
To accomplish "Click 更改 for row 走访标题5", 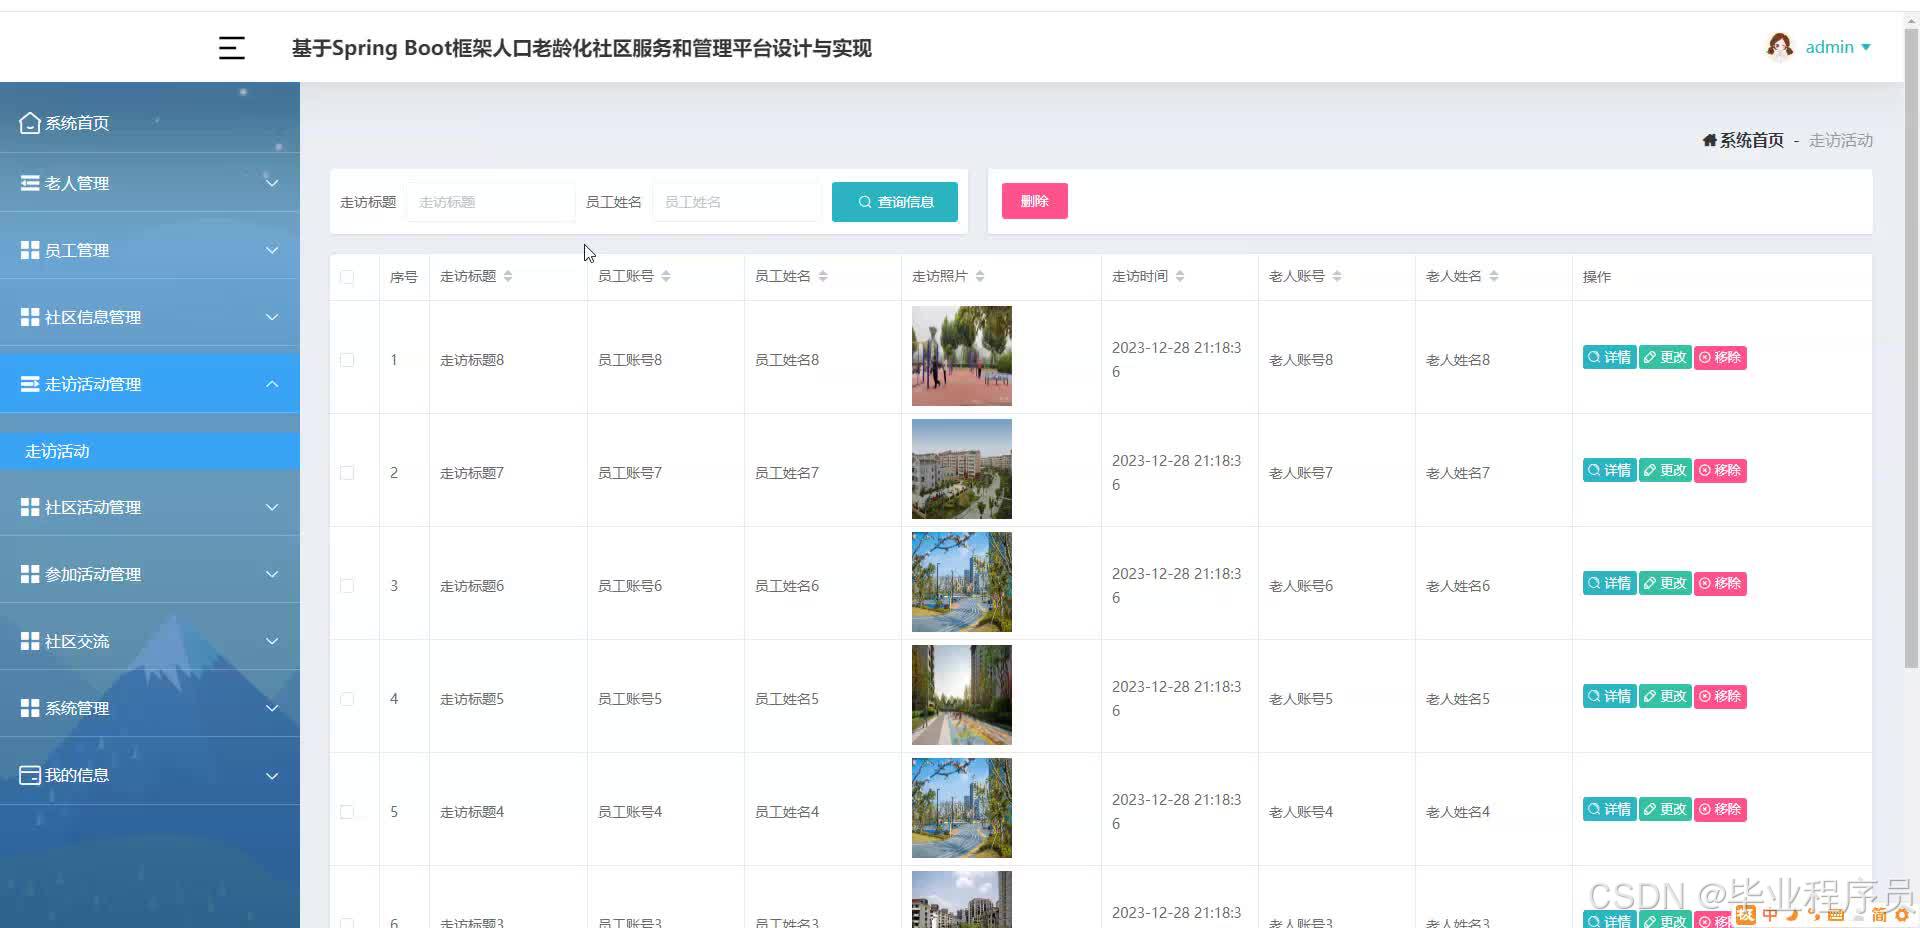I will coord(1665,696).
